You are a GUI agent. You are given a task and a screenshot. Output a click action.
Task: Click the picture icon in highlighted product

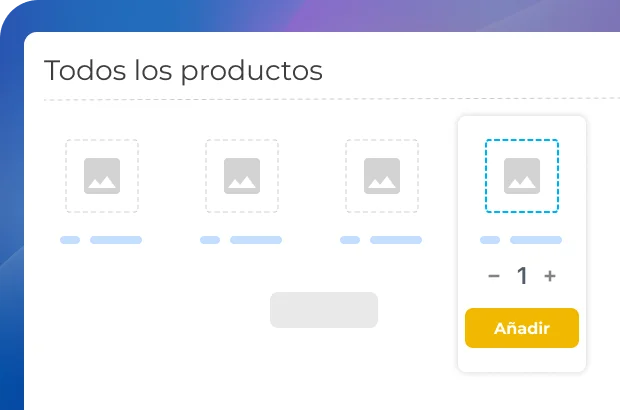522,176
